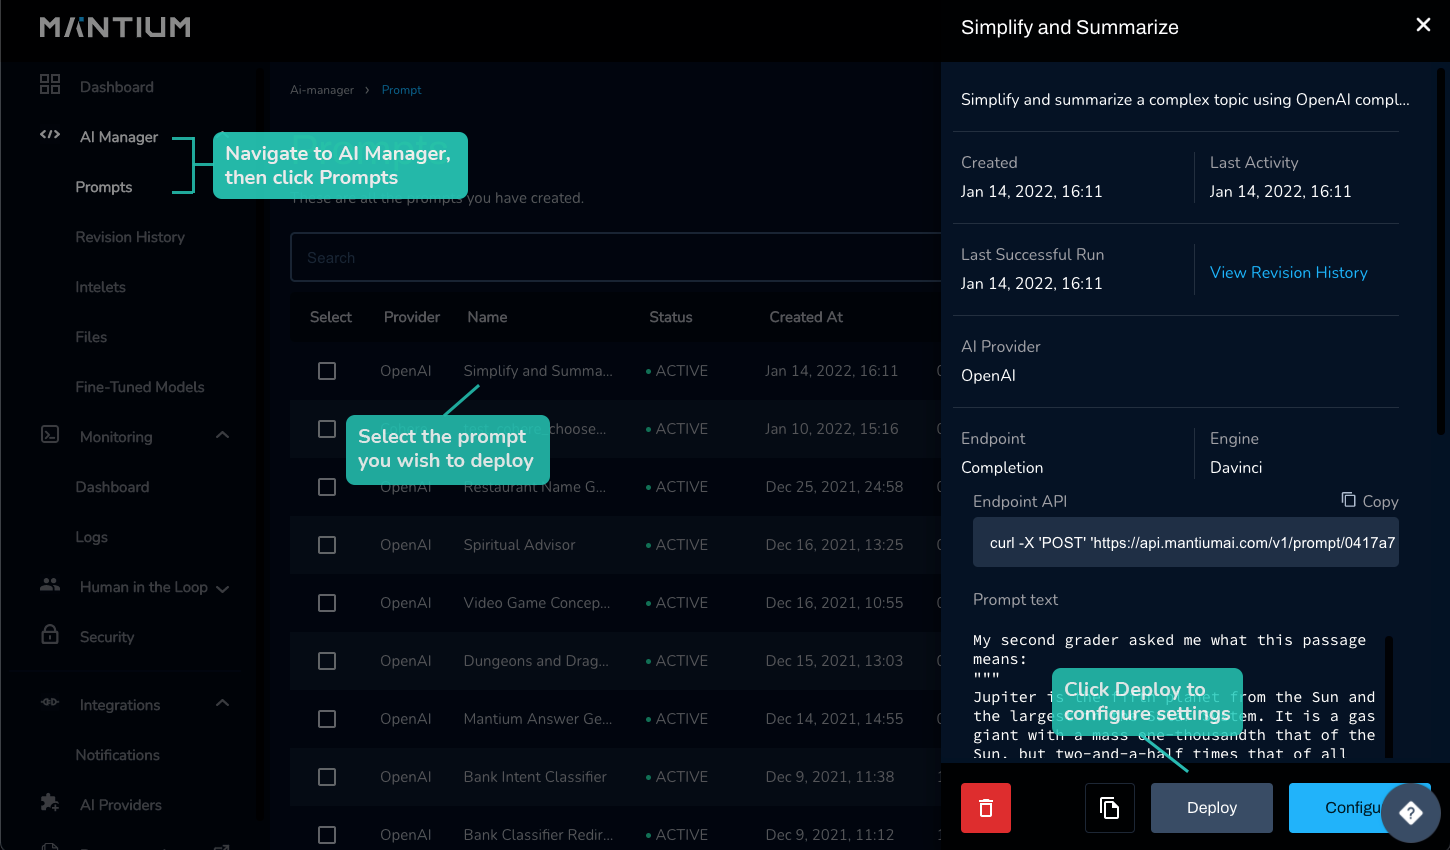Click the Name column header

487,317
